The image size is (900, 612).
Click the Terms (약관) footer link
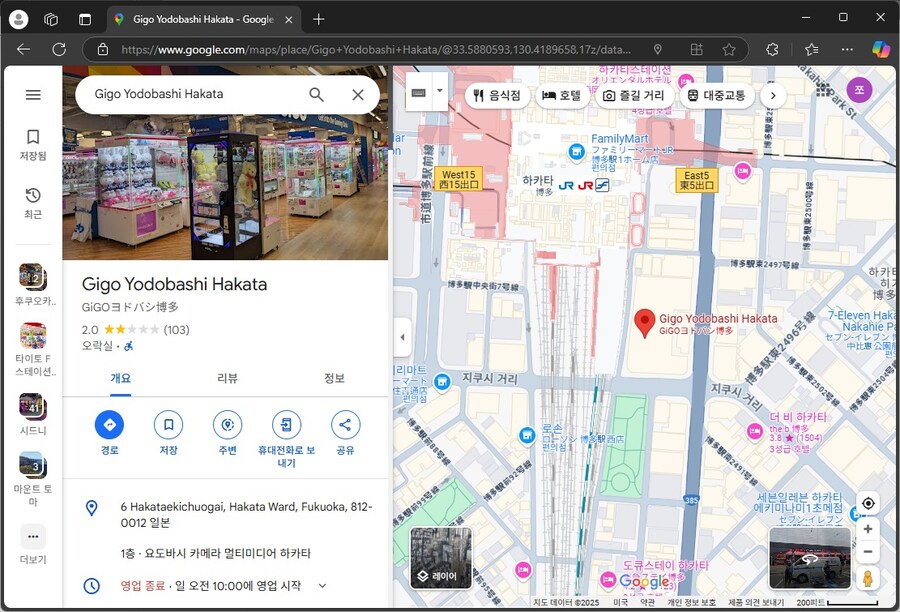pos(647,602)
